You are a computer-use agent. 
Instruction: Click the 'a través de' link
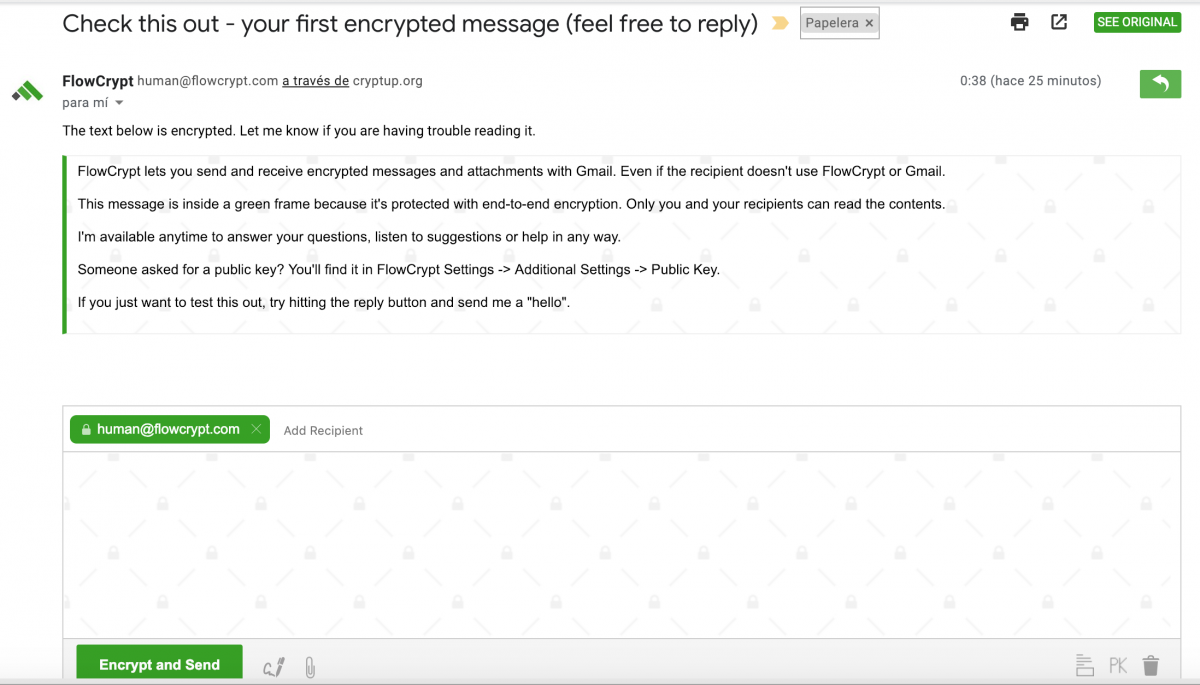pyautogui.click(x=315, y=81)
